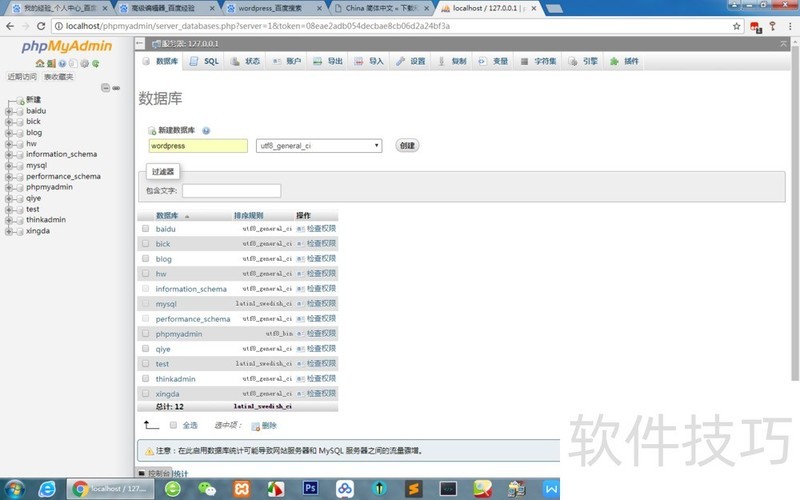
Task: Expand the xingda node in sidebar tree
Action: [9, 232]
